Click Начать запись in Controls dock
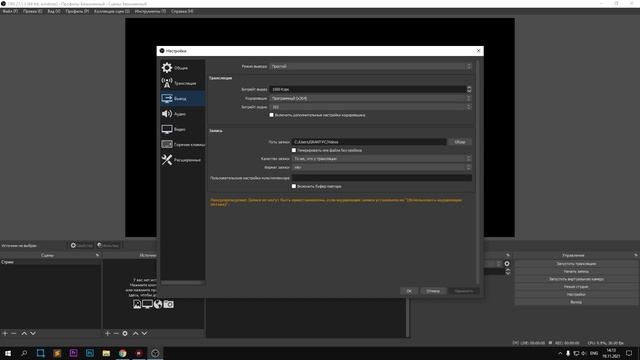The width and height of the screenshot is (640, 360). tap(576, 271)
